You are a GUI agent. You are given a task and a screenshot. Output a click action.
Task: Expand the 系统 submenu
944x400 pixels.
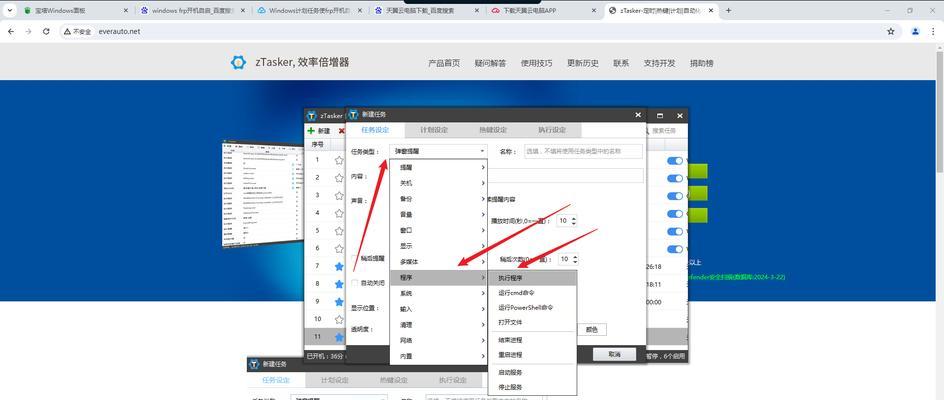pyautogui.click(x=438, y=293)
